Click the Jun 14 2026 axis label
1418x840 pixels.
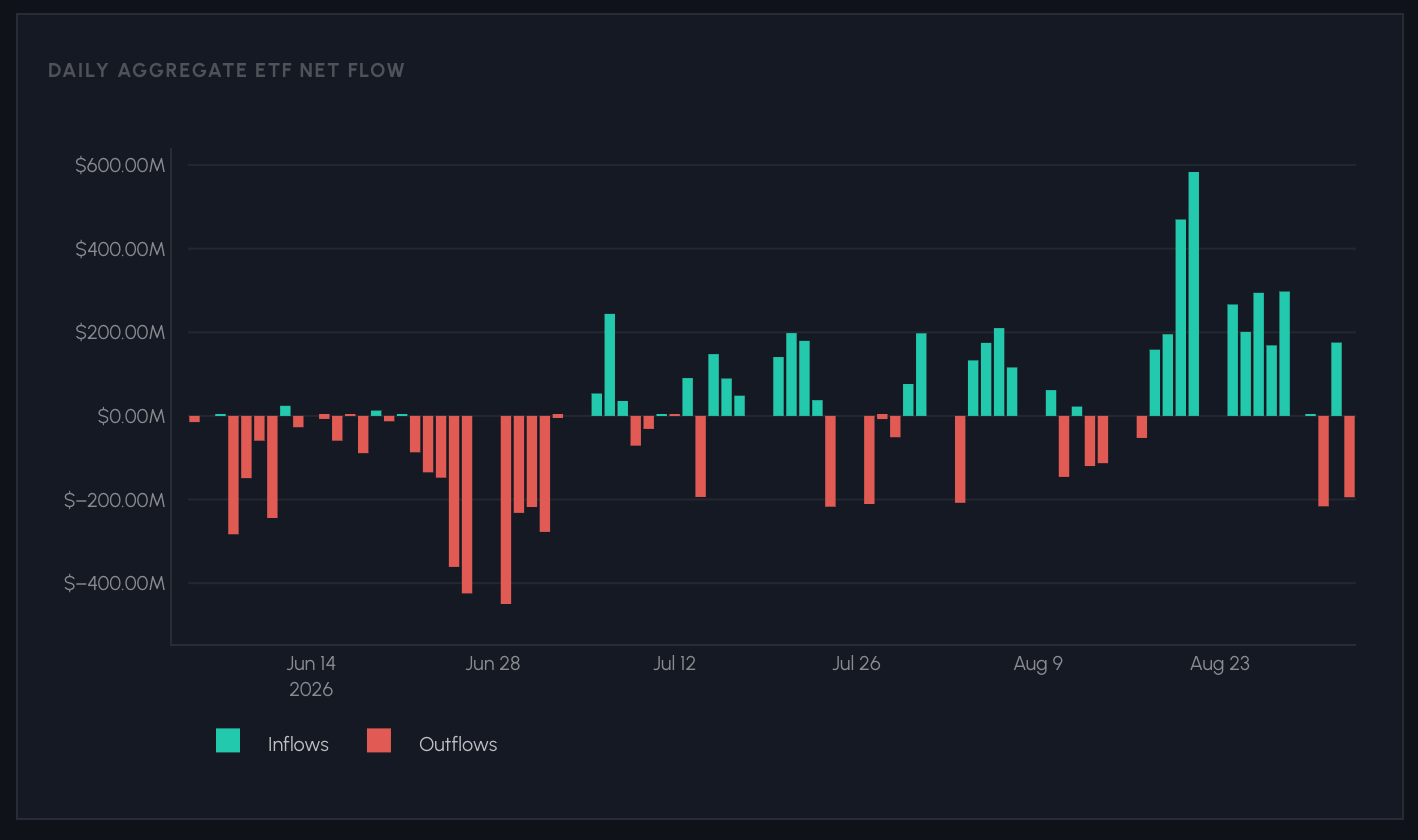click(x=311, y=676)
